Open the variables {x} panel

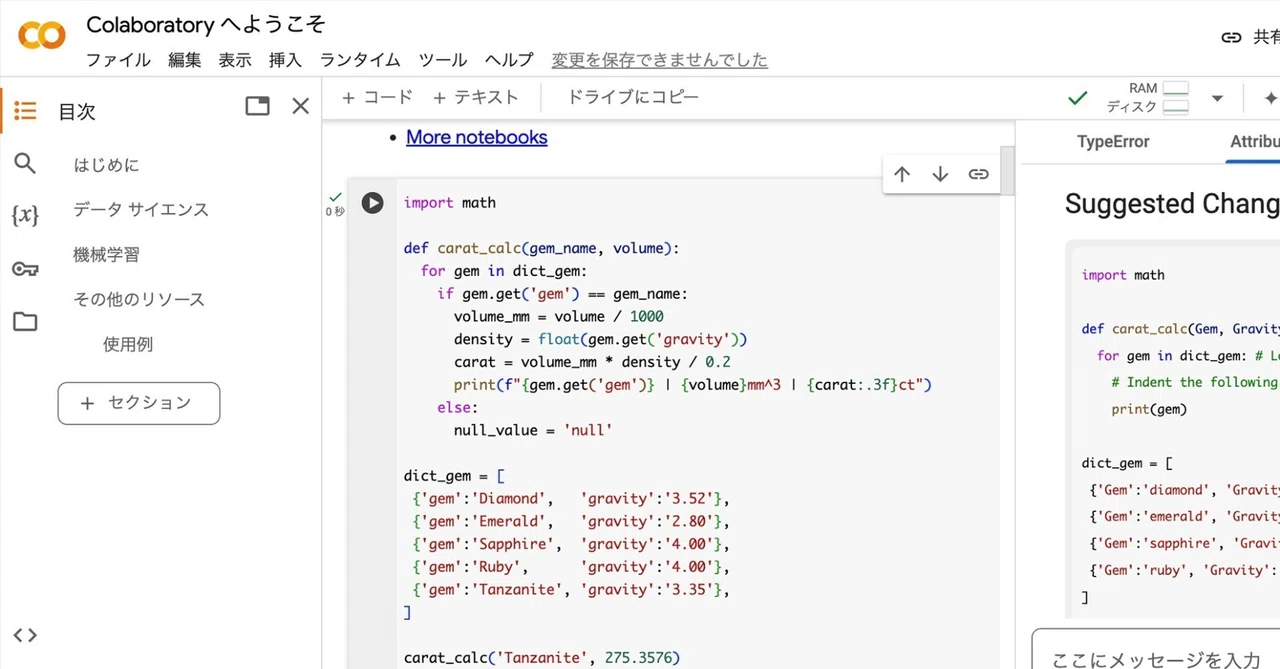pyautogui.click(x=25, y=215)
